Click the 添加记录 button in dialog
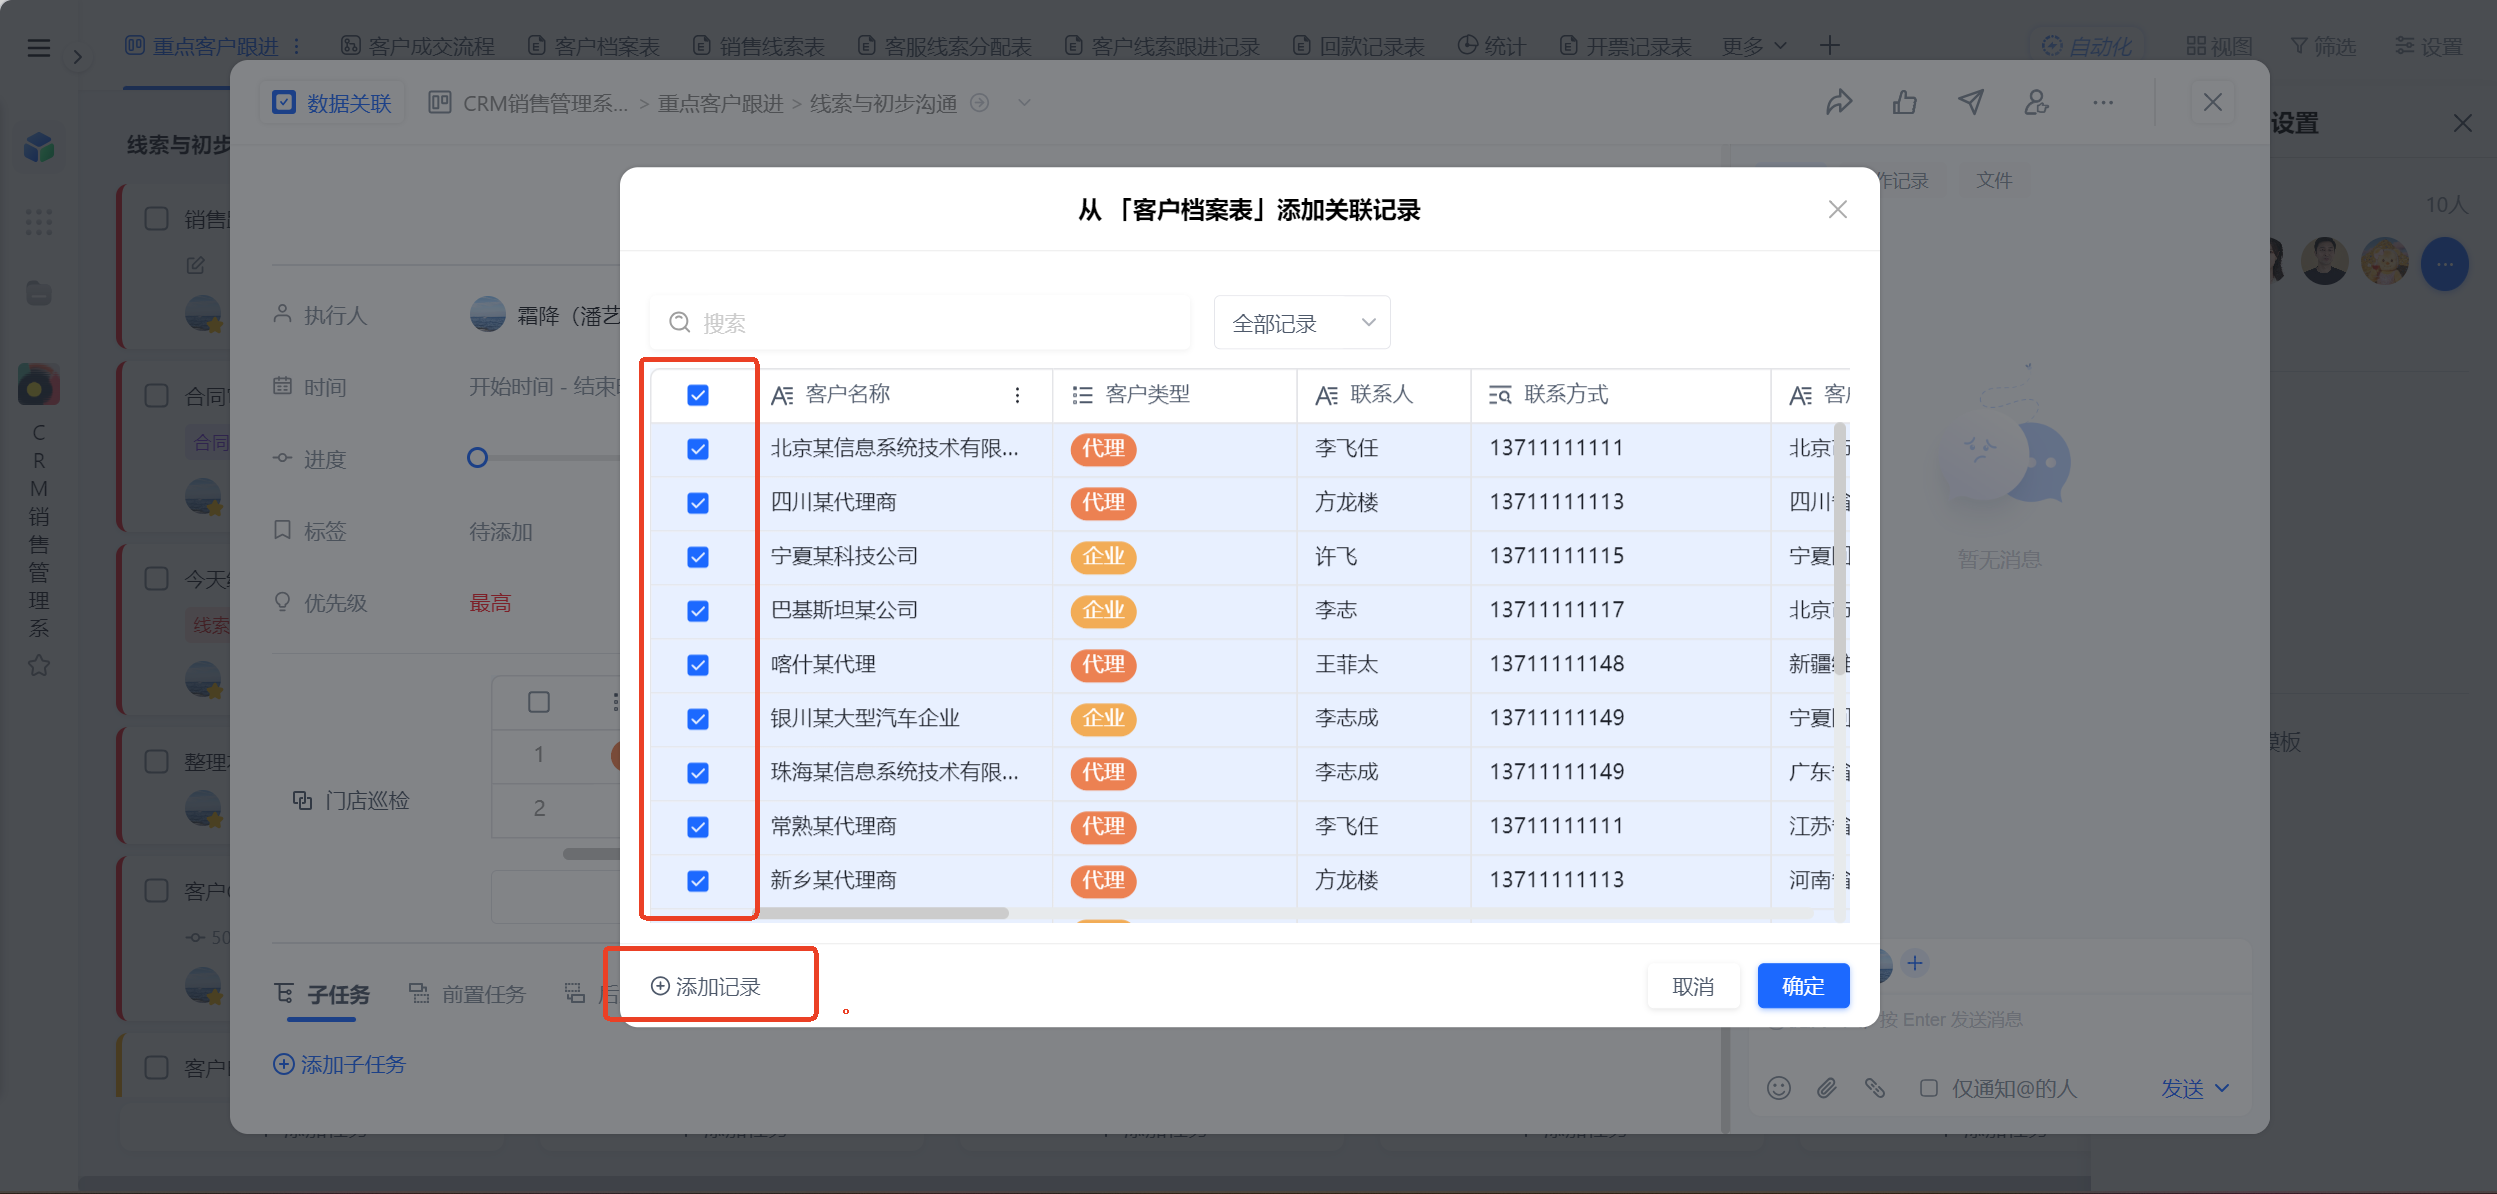Screen dimensions: 2497x1194 coord(706,986)
